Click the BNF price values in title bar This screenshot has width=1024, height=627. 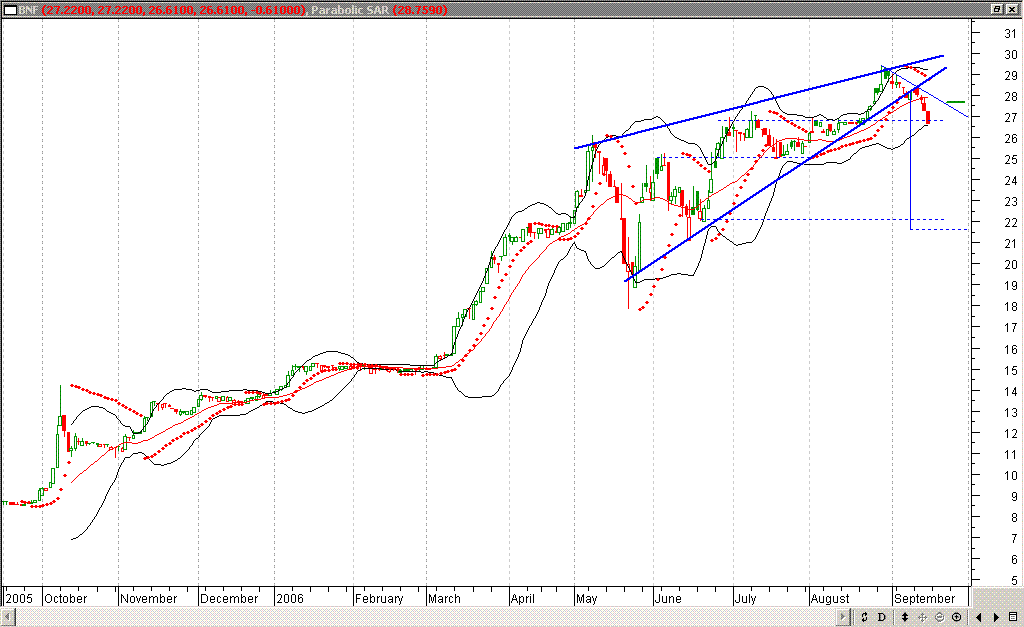coord(173,10)
